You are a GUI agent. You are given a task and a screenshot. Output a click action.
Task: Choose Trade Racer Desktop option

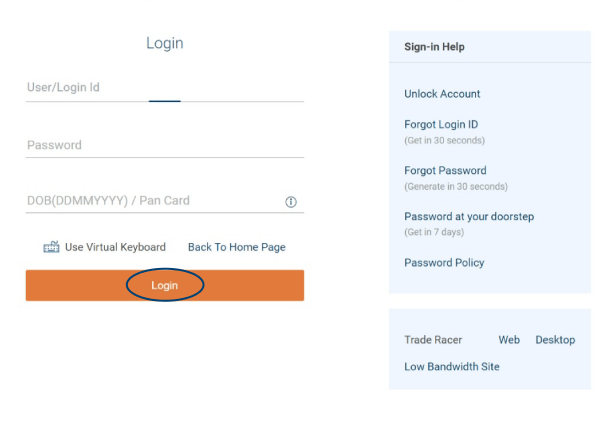pyautogui.click(x=555, y=340)
